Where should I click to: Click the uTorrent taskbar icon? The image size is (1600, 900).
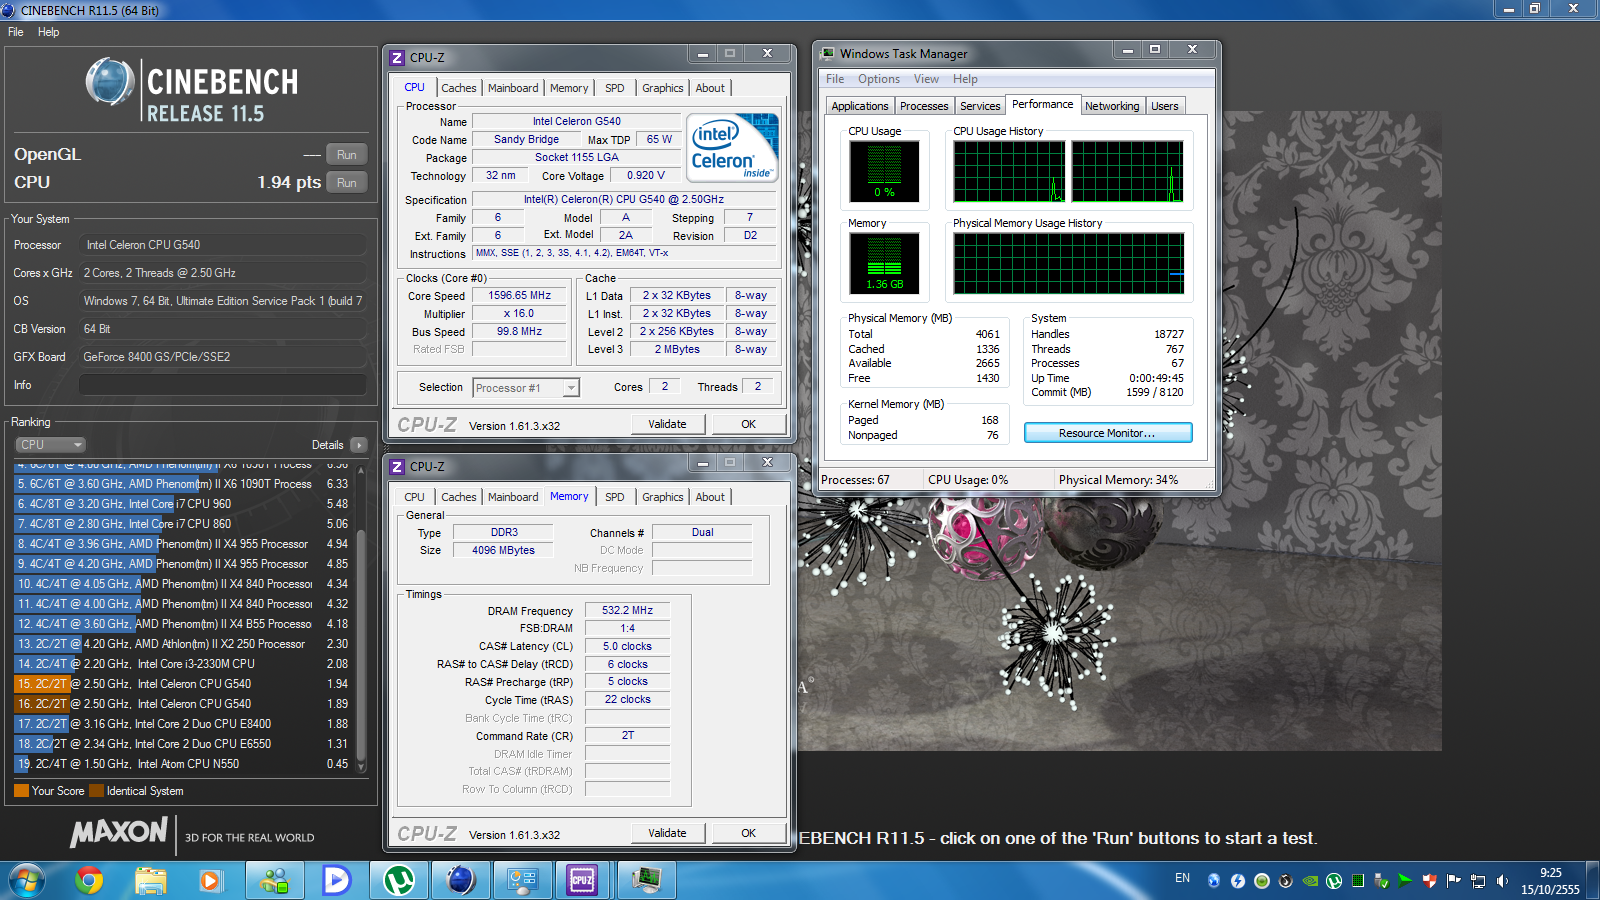pyautogui.click(x=399, y=880)
